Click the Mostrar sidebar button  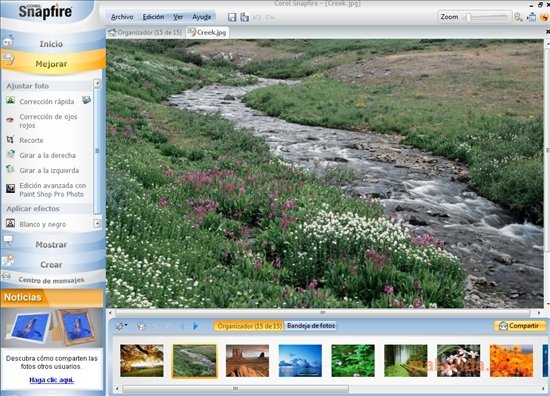click(53, 244)
